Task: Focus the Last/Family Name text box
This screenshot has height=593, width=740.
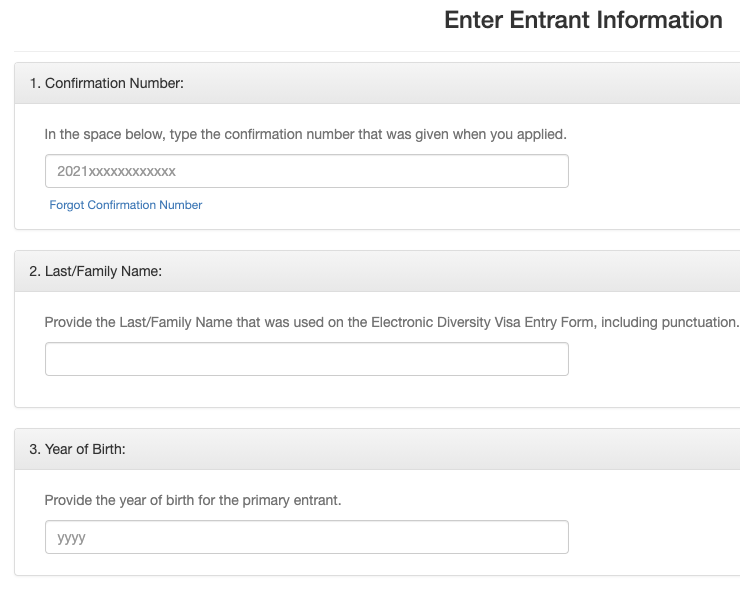Action: point(307,359)
